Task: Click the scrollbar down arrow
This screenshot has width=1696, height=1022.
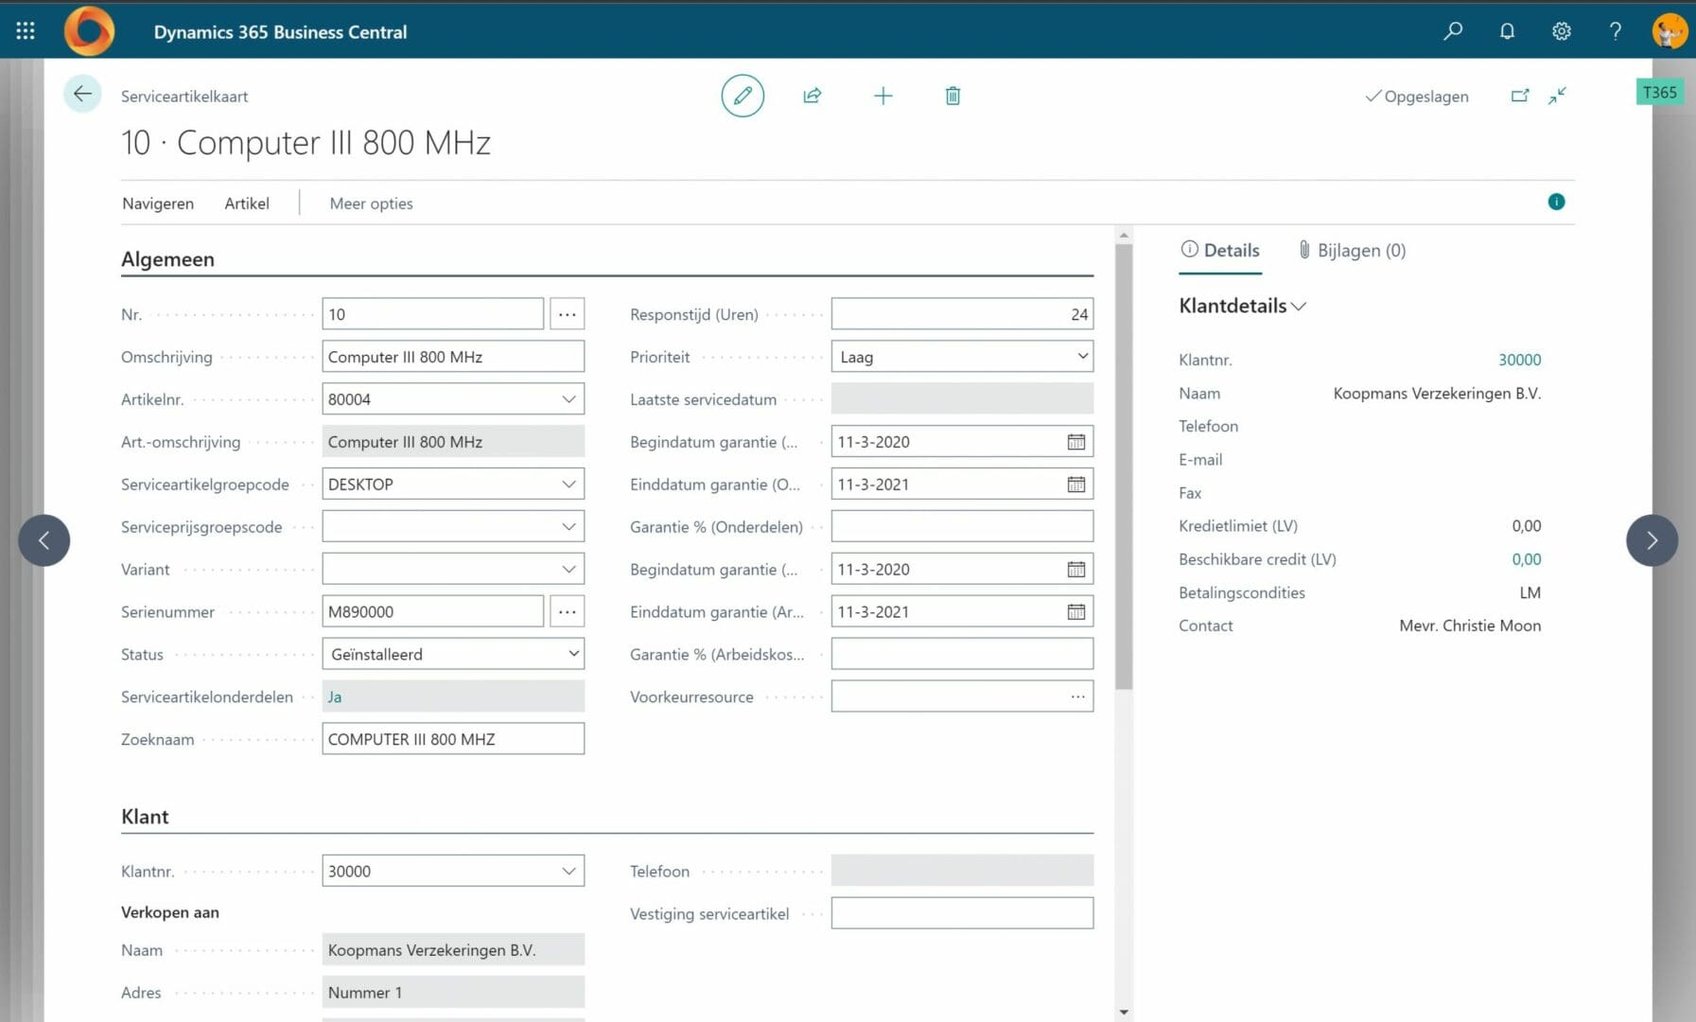Action: click(x=1124, y=1012)
